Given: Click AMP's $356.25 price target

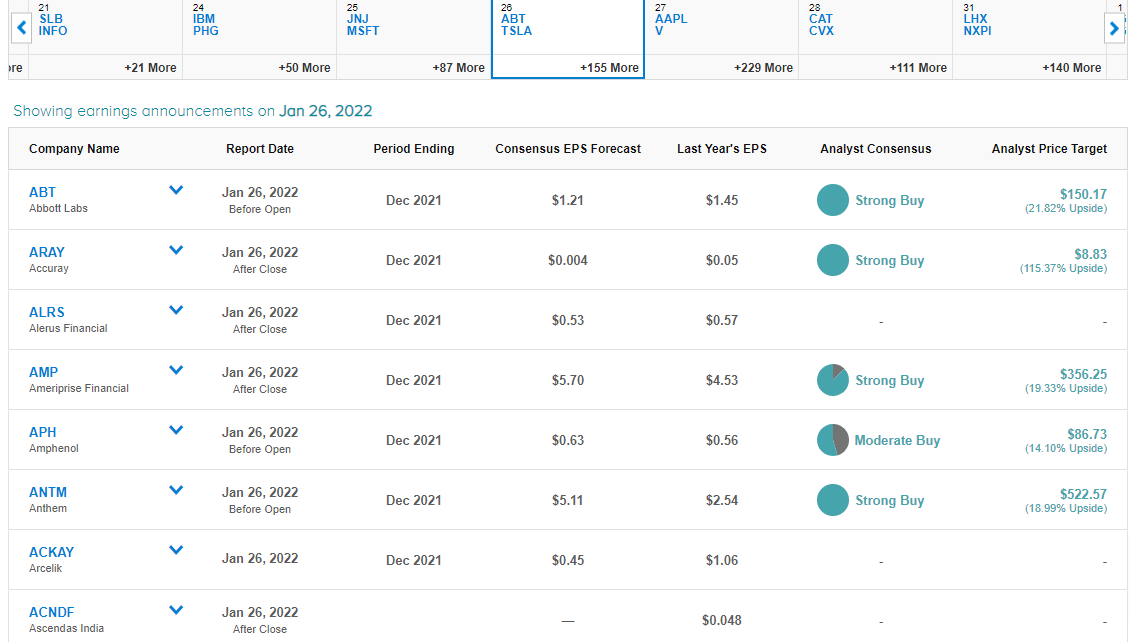Looking at the screenshot, I should click(x=1083, y=373).
